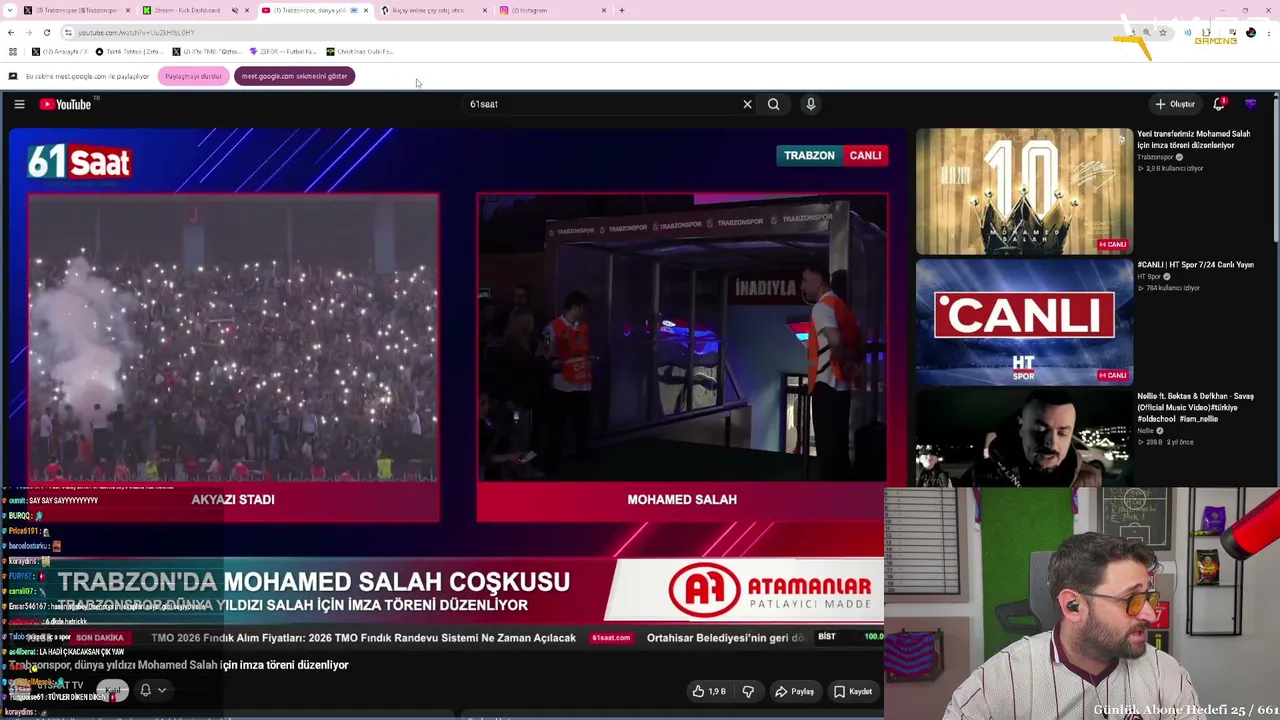Start voice search with the microphone icon
Viewport: 1280px width, 720px height.
click(811, 104)
